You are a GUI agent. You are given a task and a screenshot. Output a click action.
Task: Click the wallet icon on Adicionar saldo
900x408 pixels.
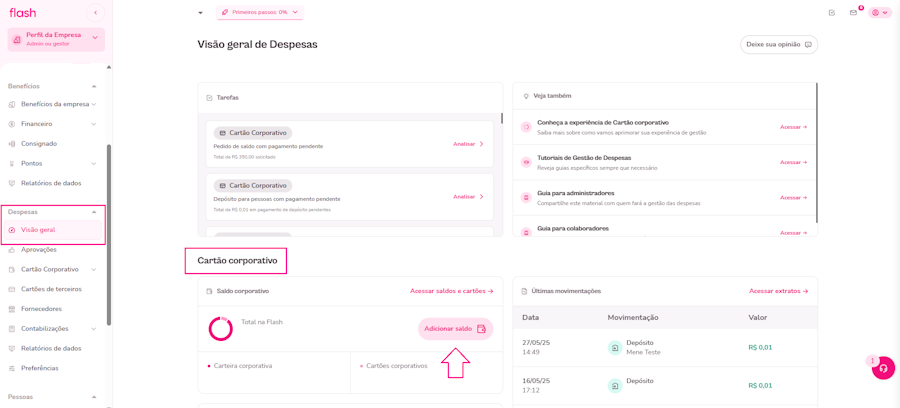482,329
